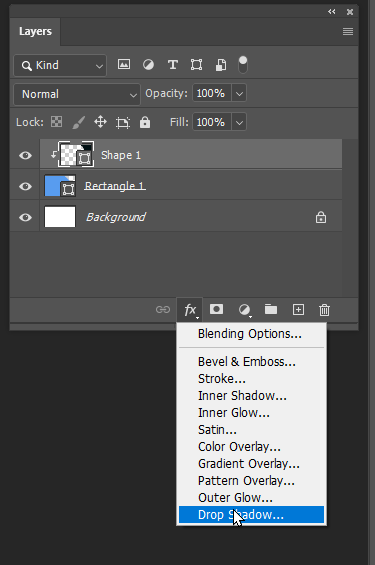Open the Opacity slider dropdown arrow
This screenshot has width=375, height=565.
(239, 93)
